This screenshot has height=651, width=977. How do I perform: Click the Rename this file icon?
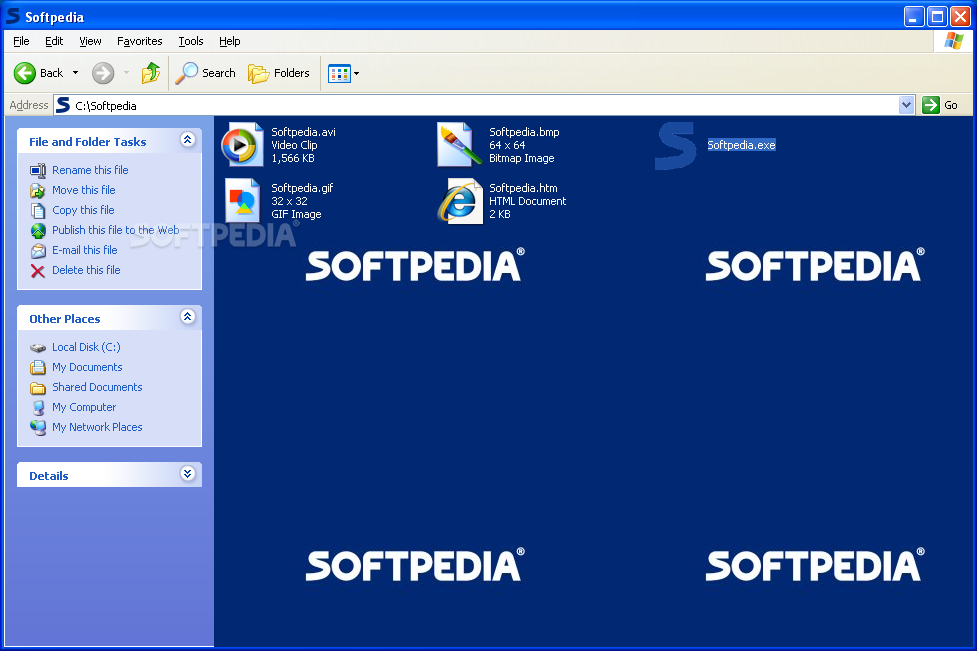click(x=38, y=171)
